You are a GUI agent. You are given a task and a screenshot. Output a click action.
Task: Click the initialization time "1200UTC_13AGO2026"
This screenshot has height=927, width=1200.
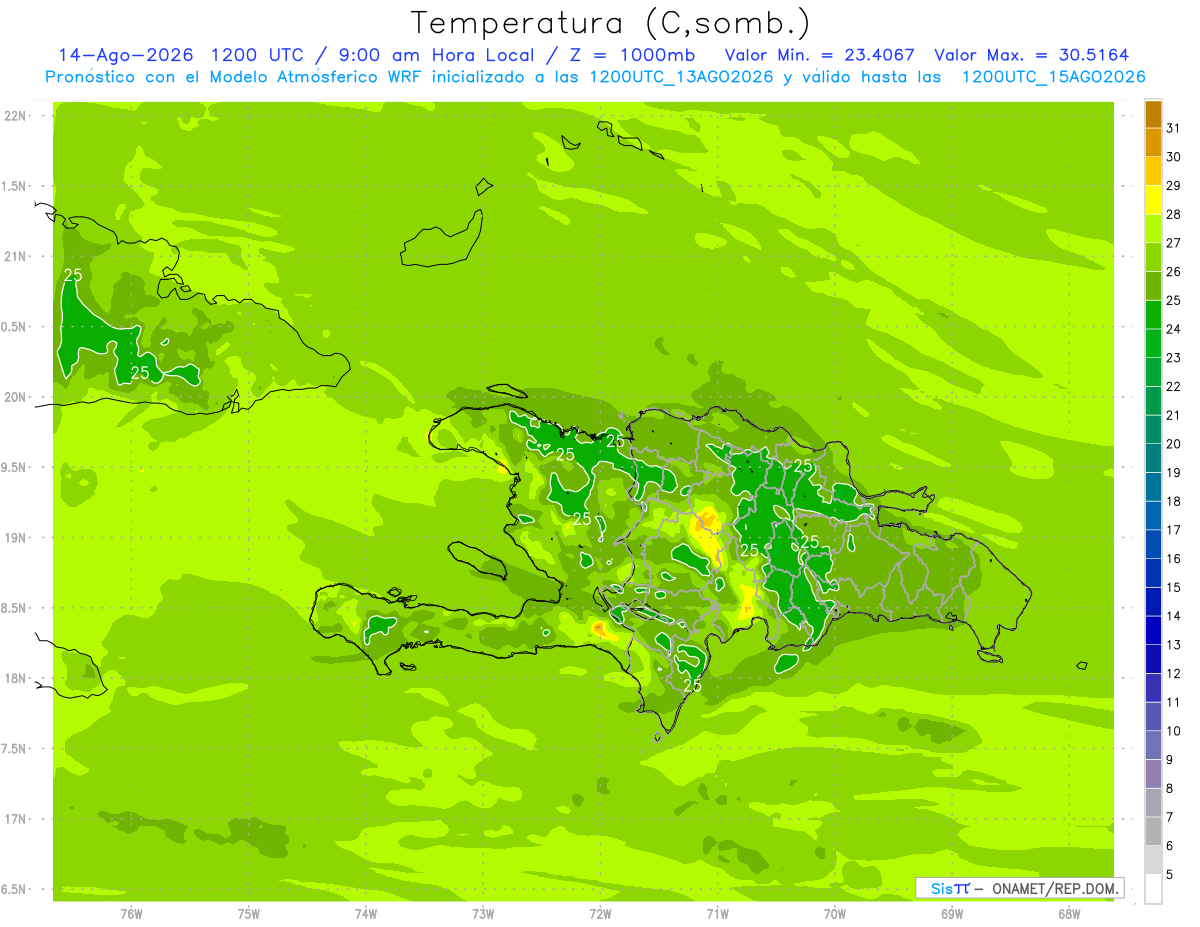click(680, 77)
